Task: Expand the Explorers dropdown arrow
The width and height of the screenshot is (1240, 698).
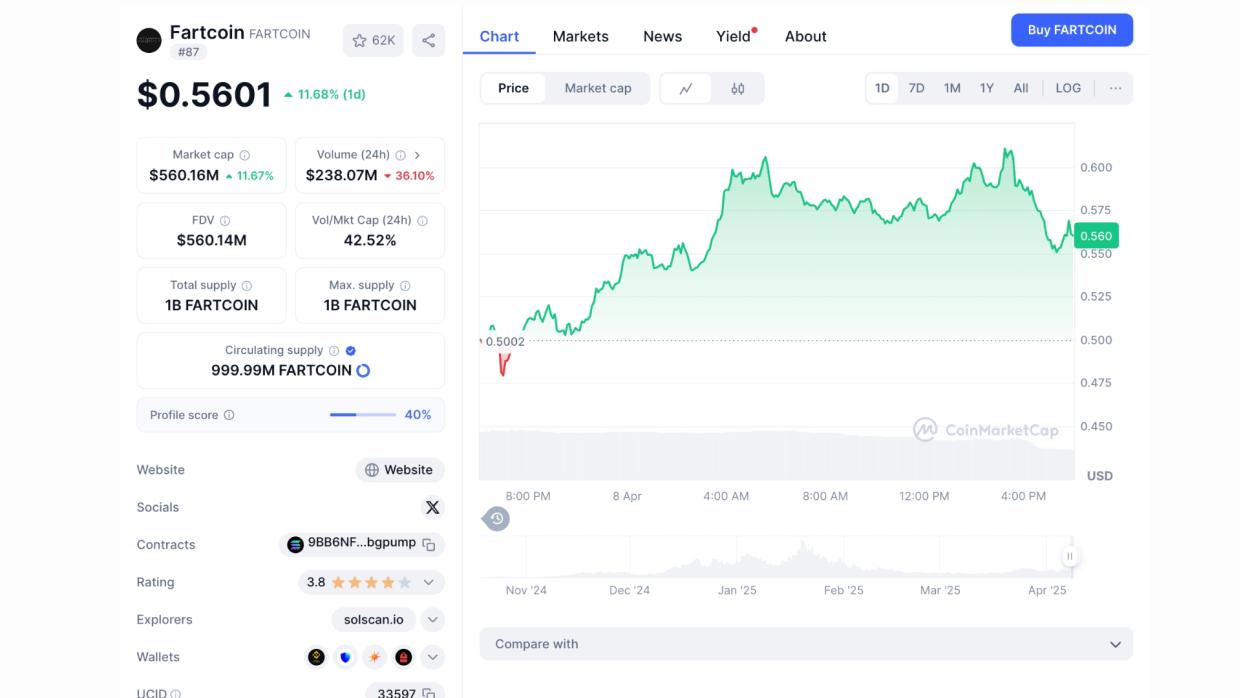Action: tap(432, 620)
